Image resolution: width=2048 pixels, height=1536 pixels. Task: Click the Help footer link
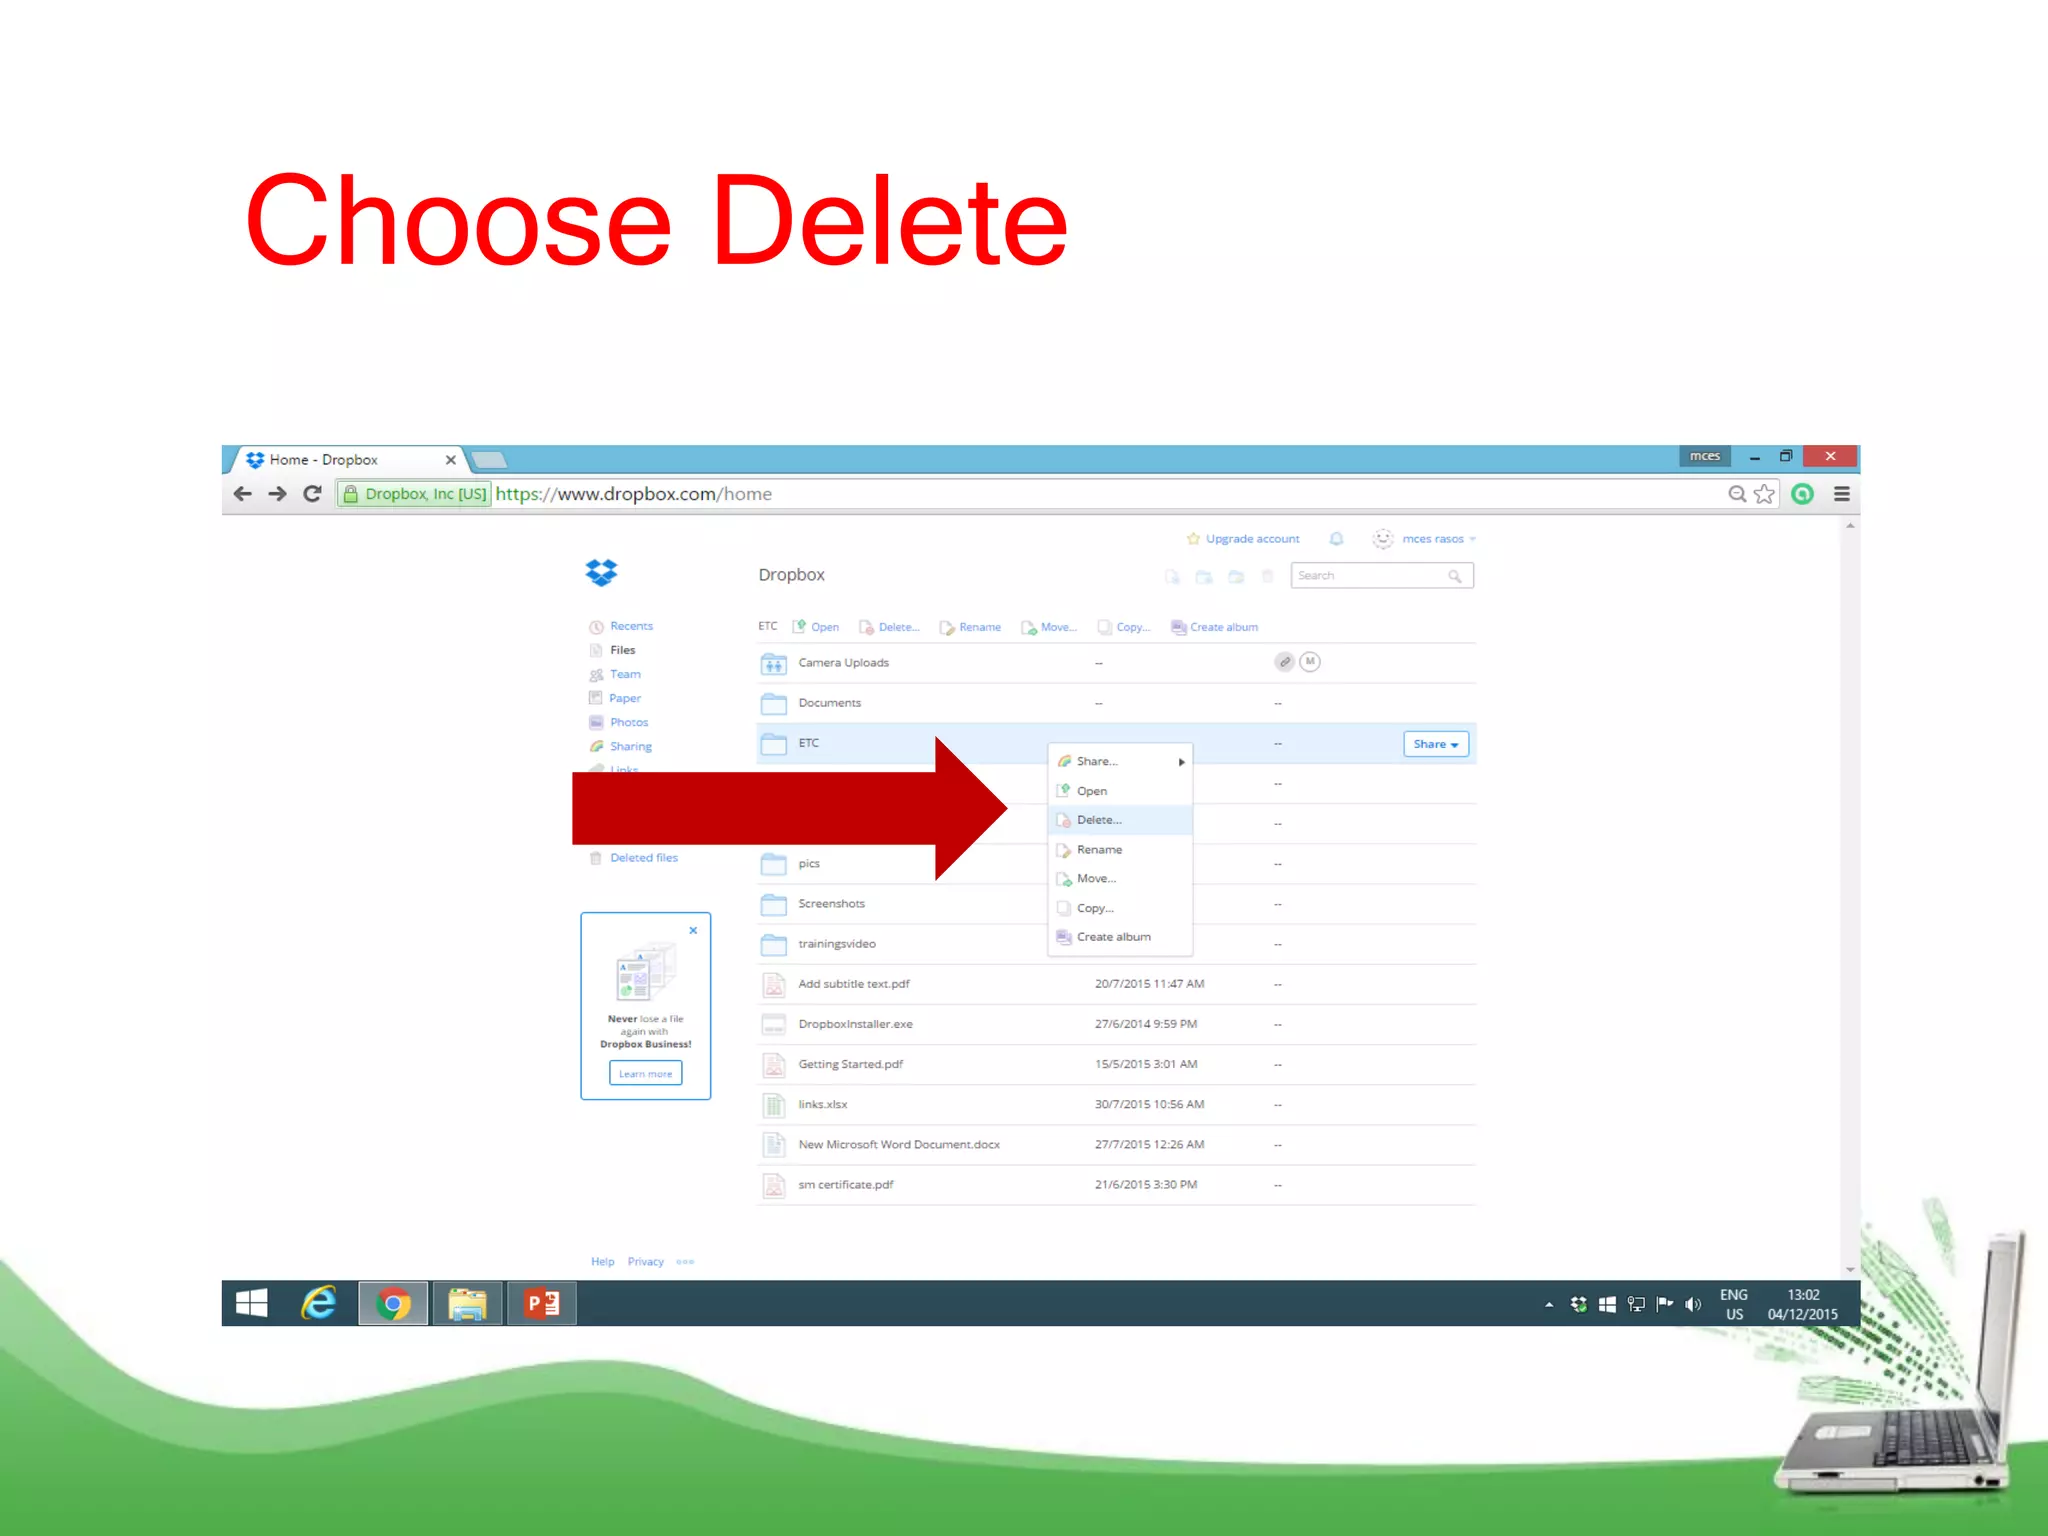[603, 1262]
